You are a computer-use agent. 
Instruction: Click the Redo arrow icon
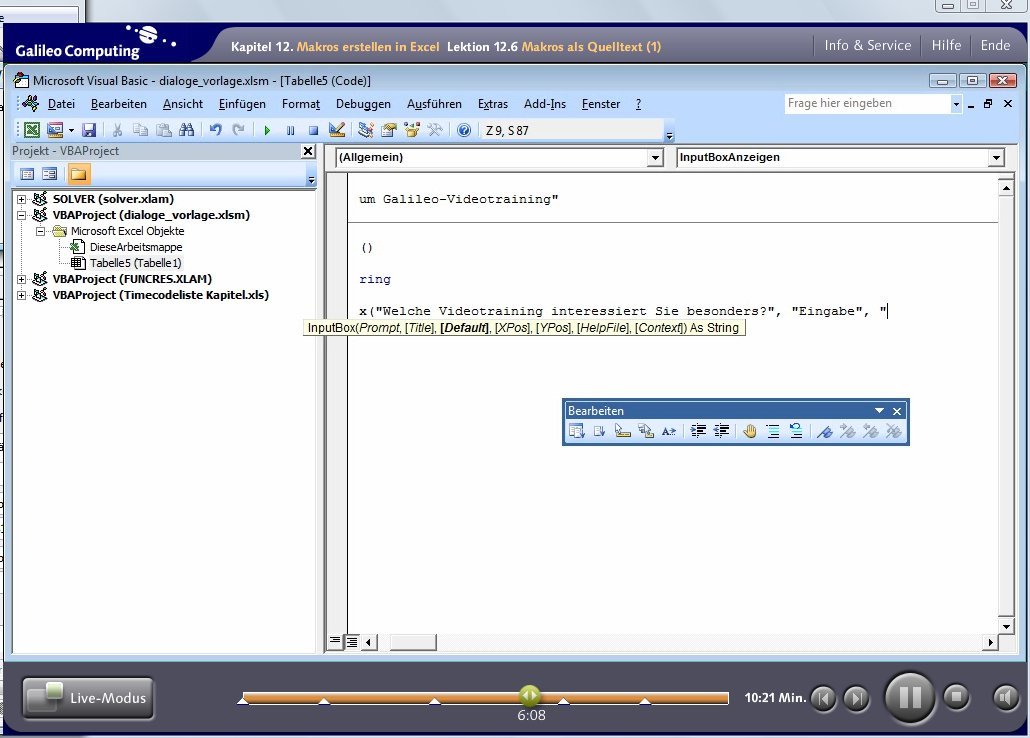(x=238, y=130)
